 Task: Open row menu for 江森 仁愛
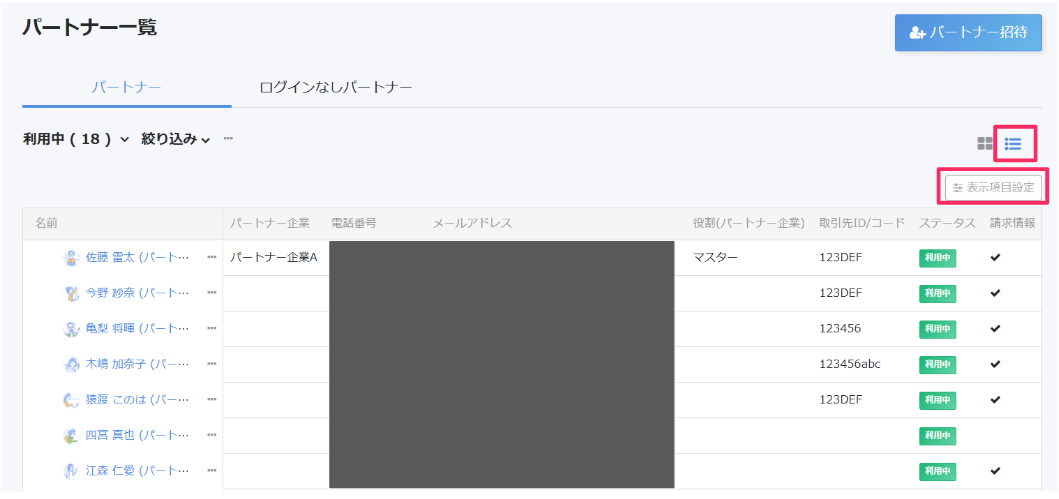(x=212, y=471)
